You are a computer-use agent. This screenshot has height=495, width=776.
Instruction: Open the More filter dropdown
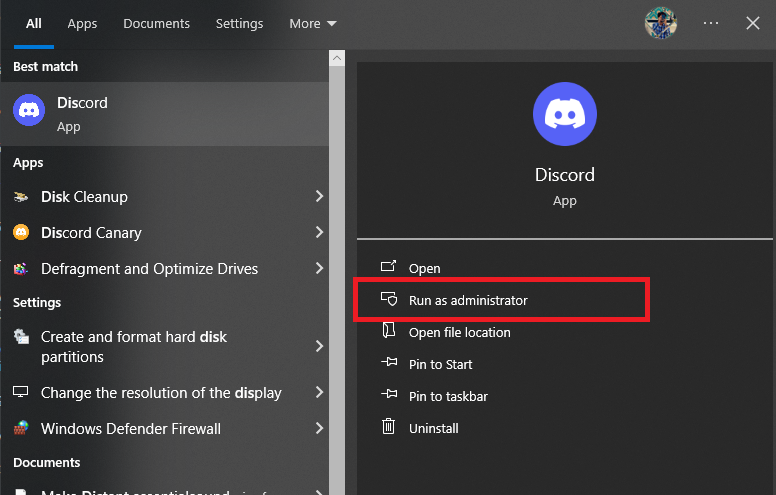click(x=312, y=23)
